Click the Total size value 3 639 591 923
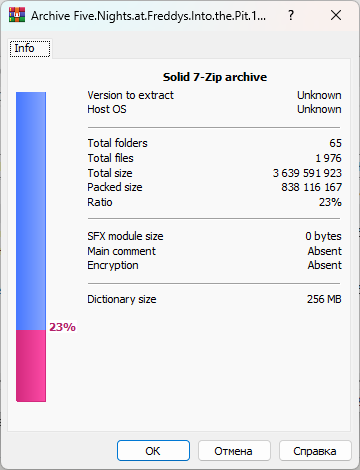Image resolution: width=360 pixels, height=470 pixels. coord(307,173)
